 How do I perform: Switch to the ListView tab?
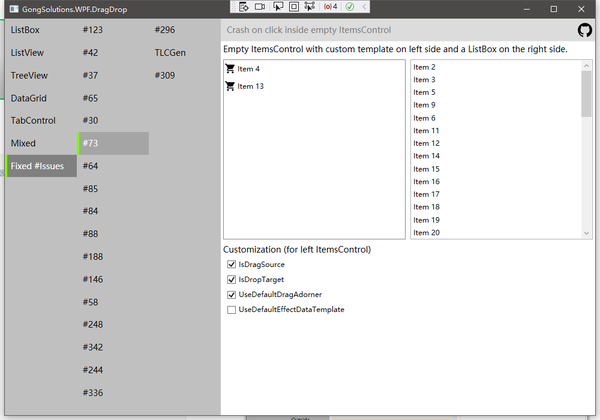(41, 52)
